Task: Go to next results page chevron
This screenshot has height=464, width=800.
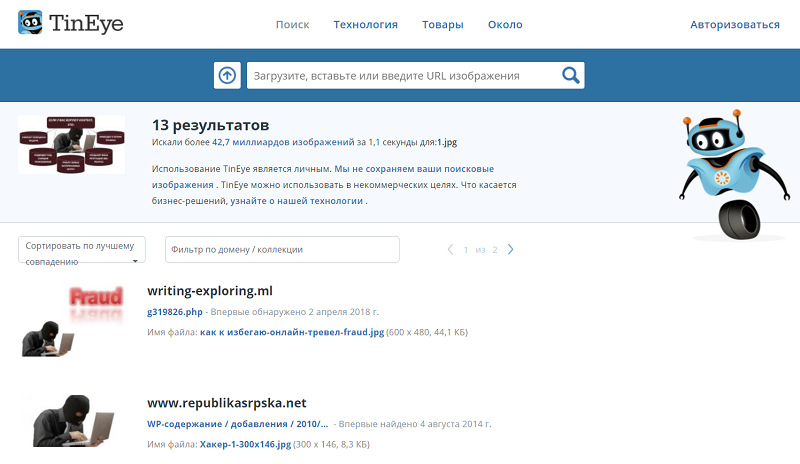Action: click(510, 250)
